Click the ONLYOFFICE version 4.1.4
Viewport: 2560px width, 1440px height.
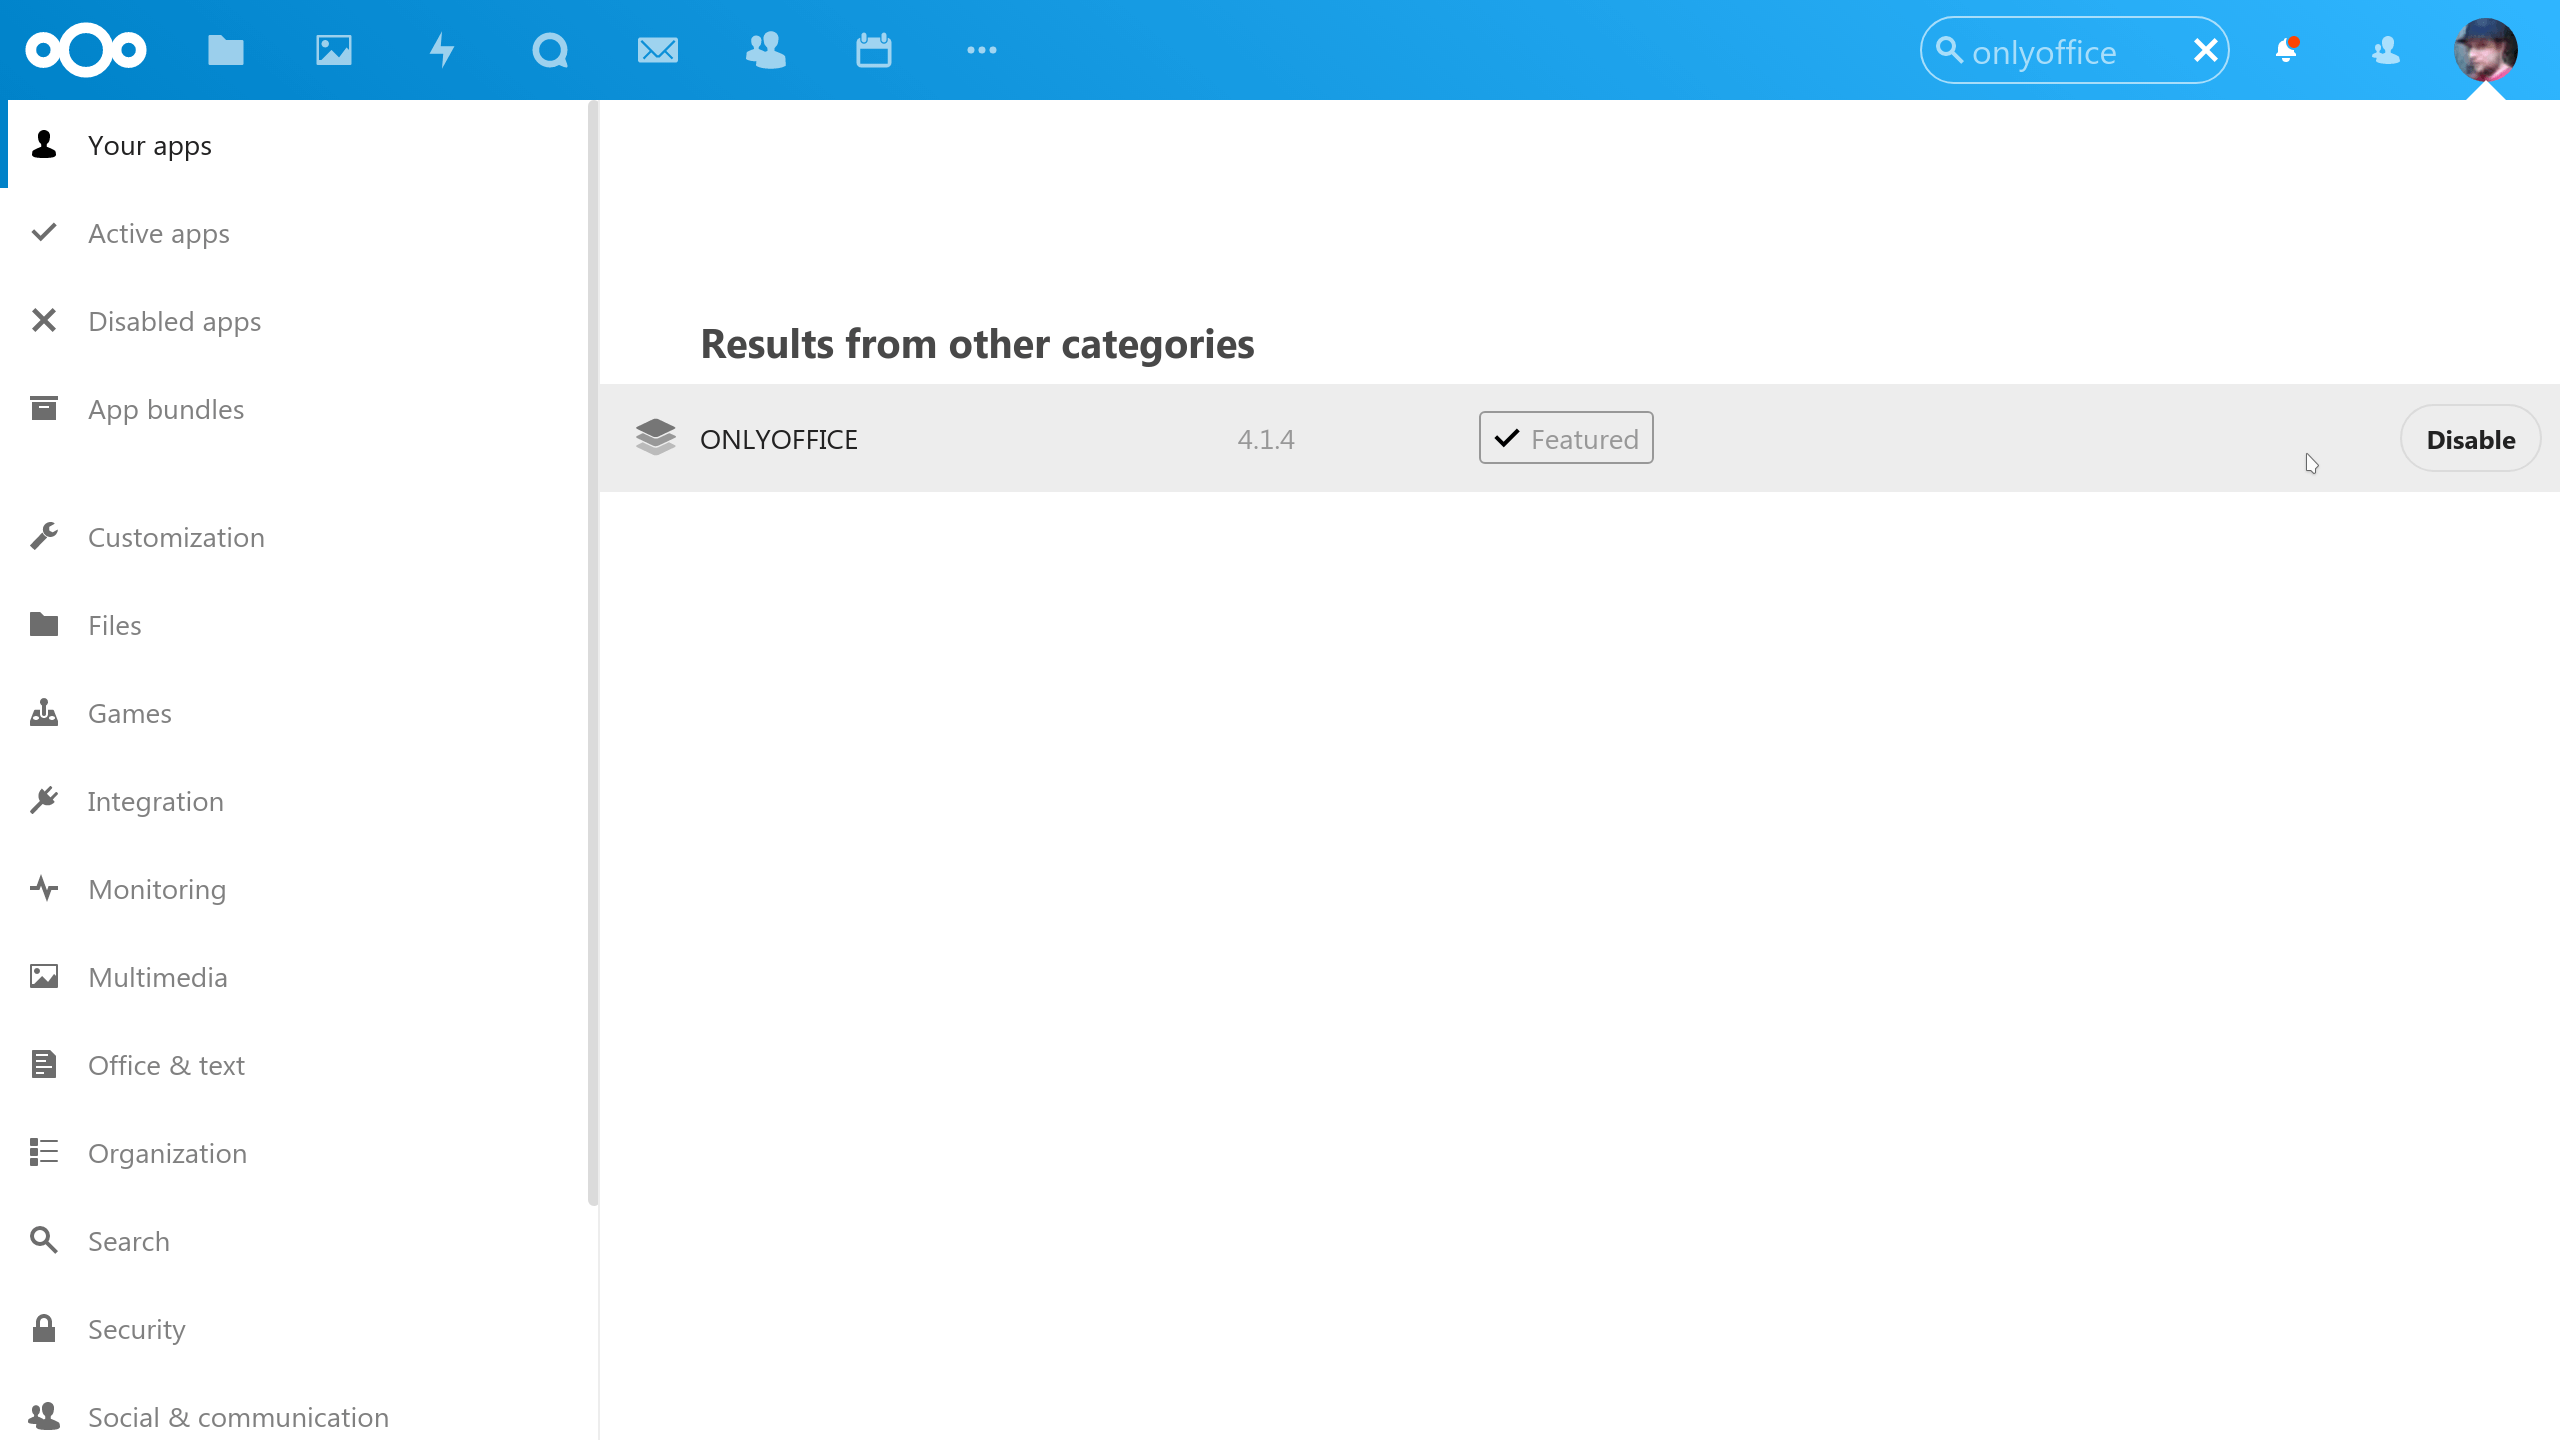(x=1266, y=439)
